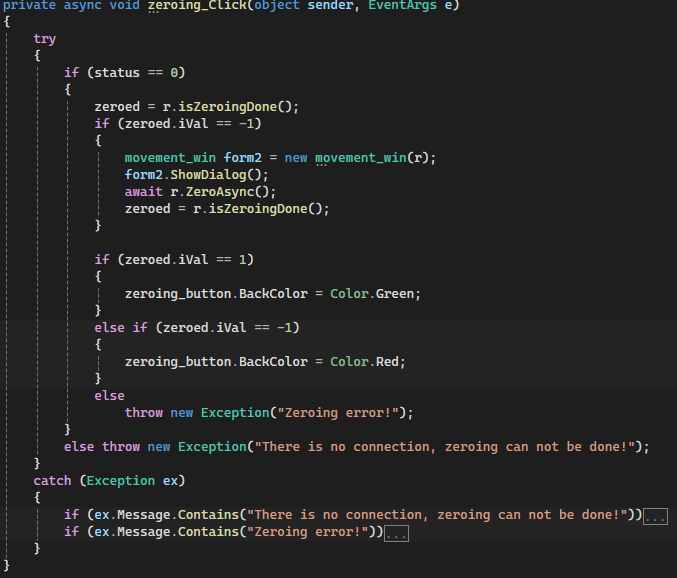The width and height of the screenshot is (677, 578).
Task: Click 'private' keyword in method signature
Action: (29, 6)
